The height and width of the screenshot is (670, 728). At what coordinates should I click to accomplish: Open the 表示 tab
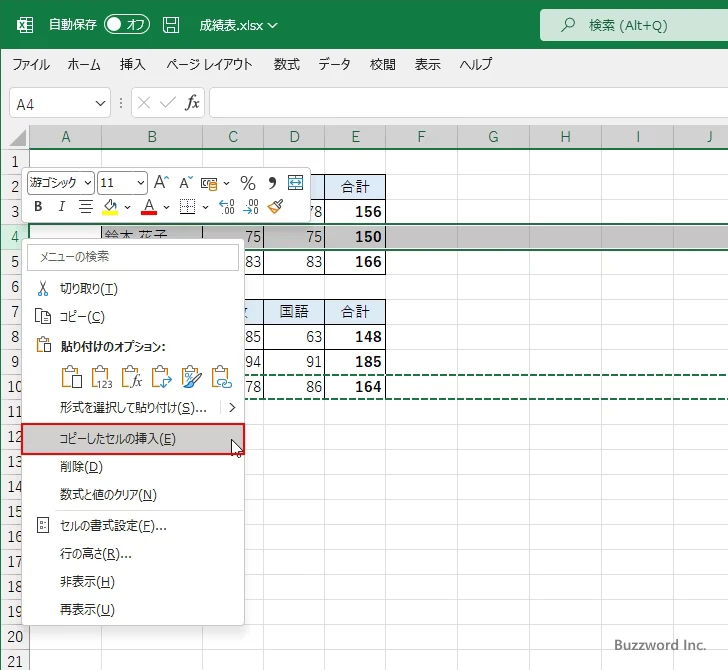[x=427, y=64]
